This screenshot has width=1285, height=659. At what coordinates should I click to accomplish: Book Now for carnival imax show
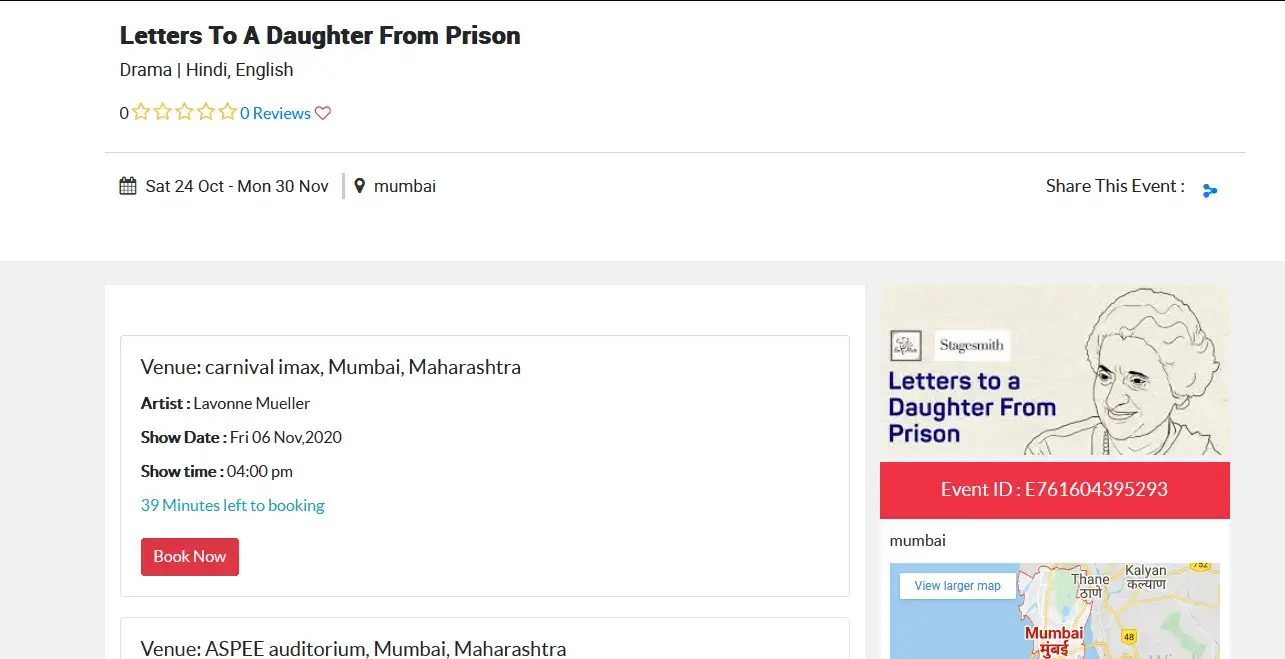pos(190,557)
